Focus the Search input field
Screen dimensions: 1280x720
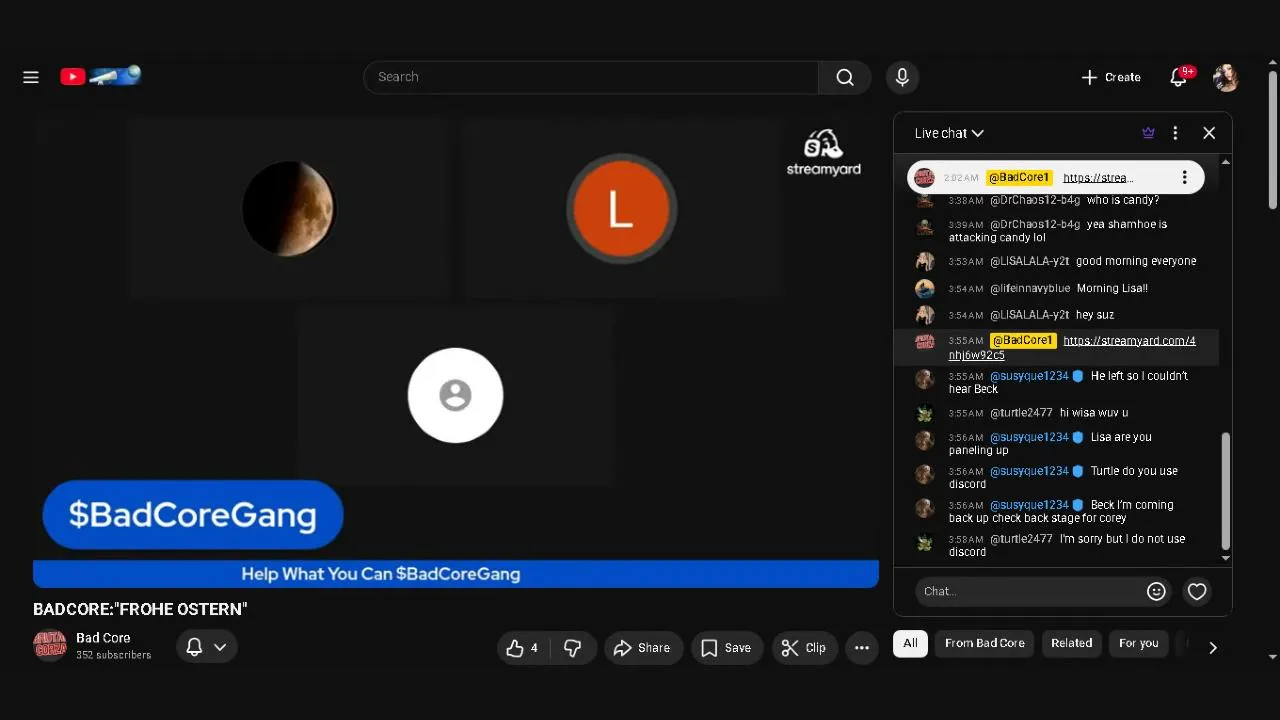tap(592, 77)
